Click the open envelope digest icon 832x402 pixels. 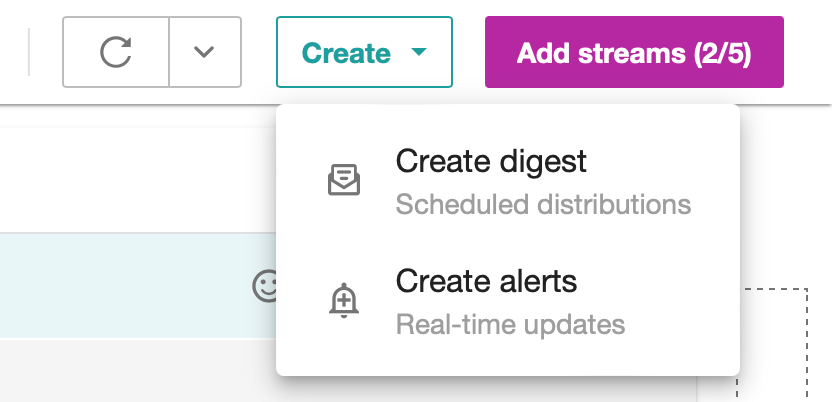[344, 180]
